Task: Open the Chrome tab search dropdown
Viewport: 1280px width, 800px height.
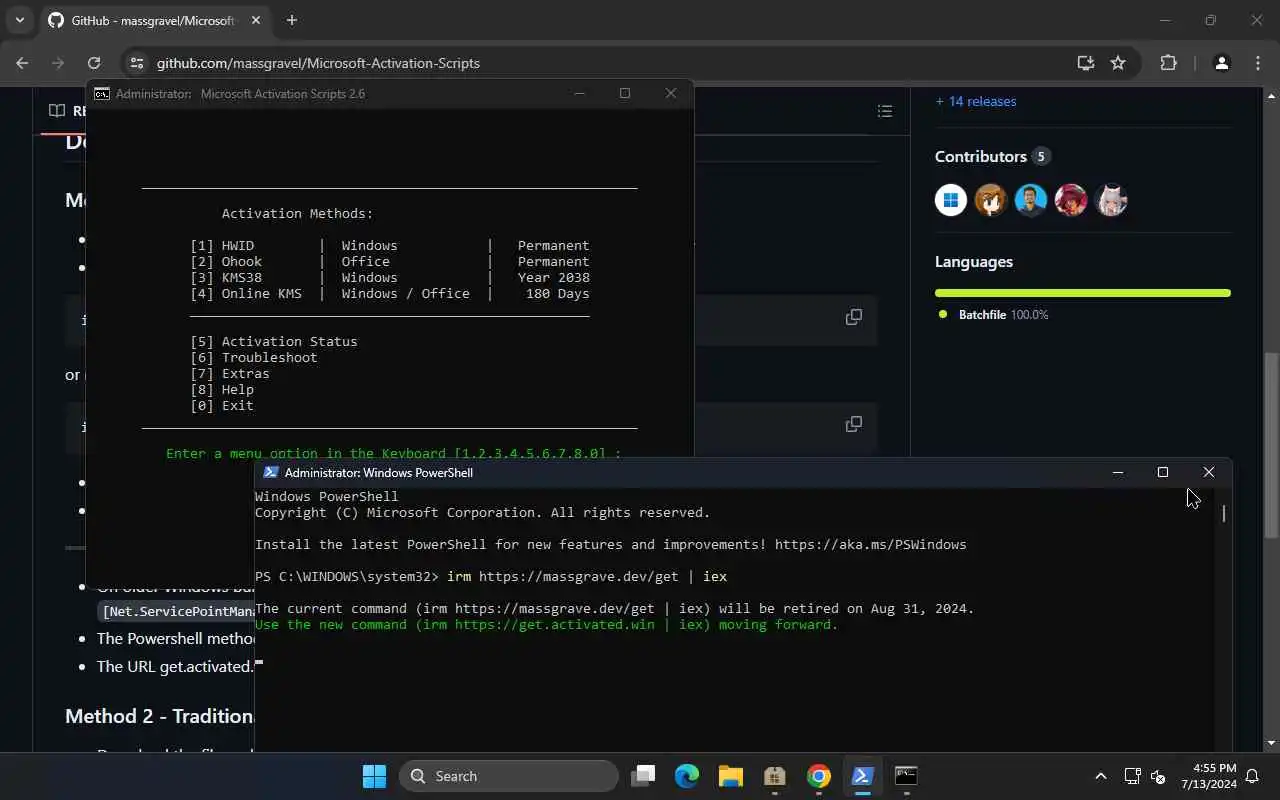Action: coord(19,20)
